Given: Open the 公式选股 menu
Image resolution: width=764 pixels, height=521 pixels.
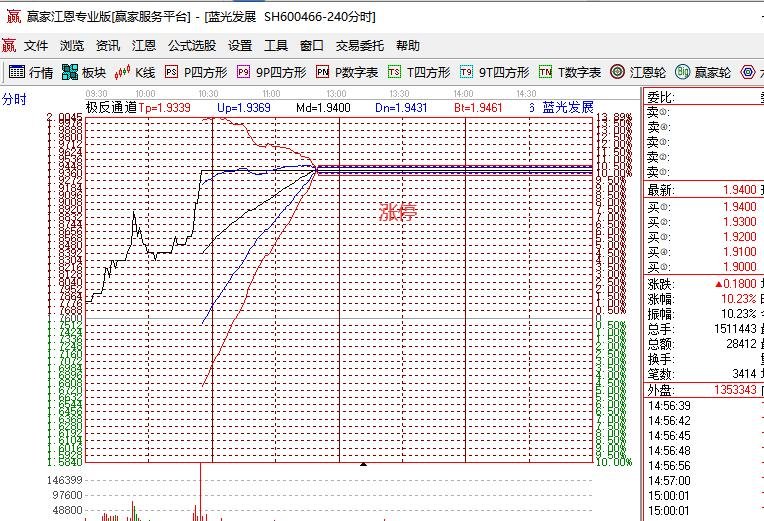Looking at the screenshot, I should (x=192, y=46).
